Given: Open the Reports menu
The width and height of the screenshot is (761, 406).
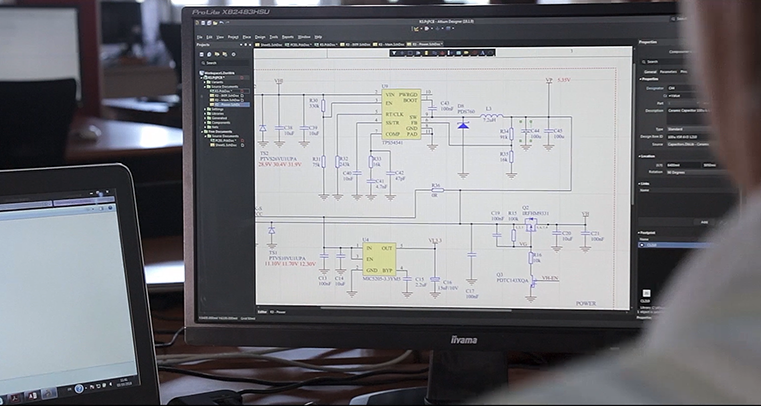Looking at the screenshot, I should [288, 37].
